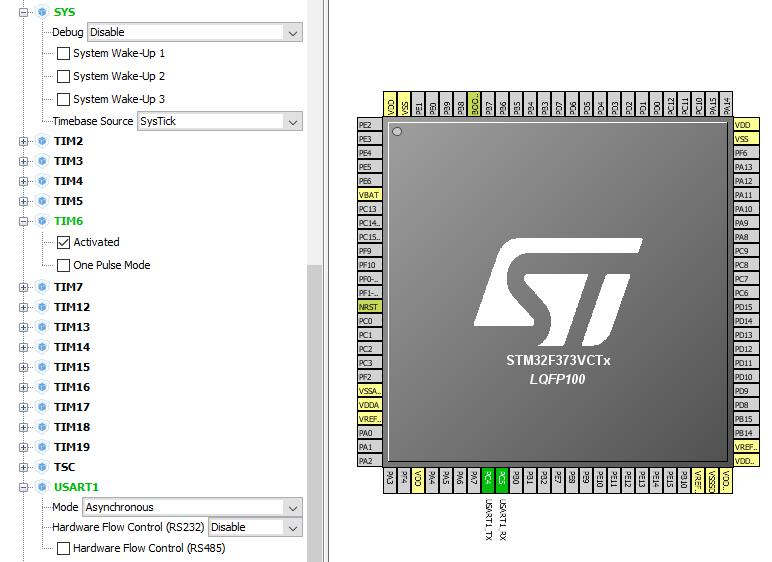Click the cube icon next to TIM15
Viewport: 772px width, 562px height.
tap(42, 367)
